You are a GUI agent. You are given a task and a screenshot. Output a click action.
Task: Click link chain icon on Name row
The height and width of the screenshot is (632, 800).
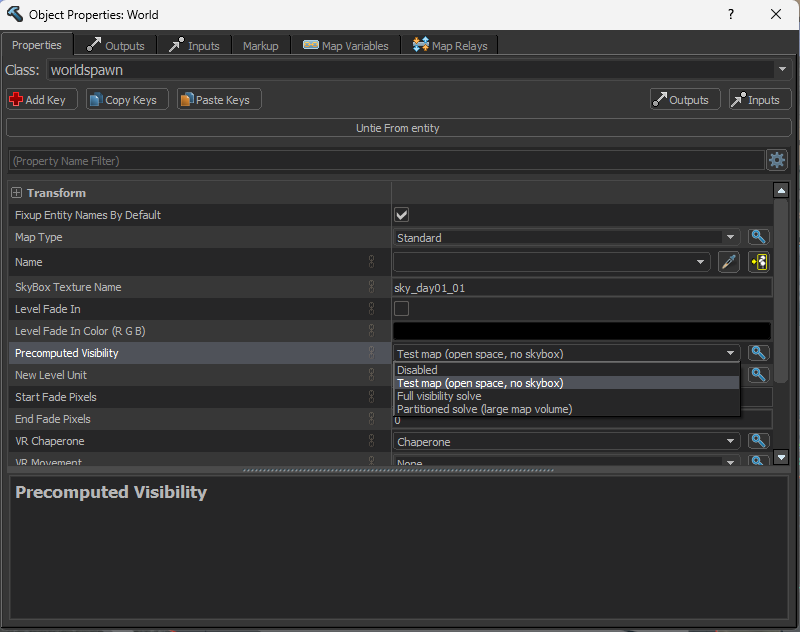tap(371, 262)
